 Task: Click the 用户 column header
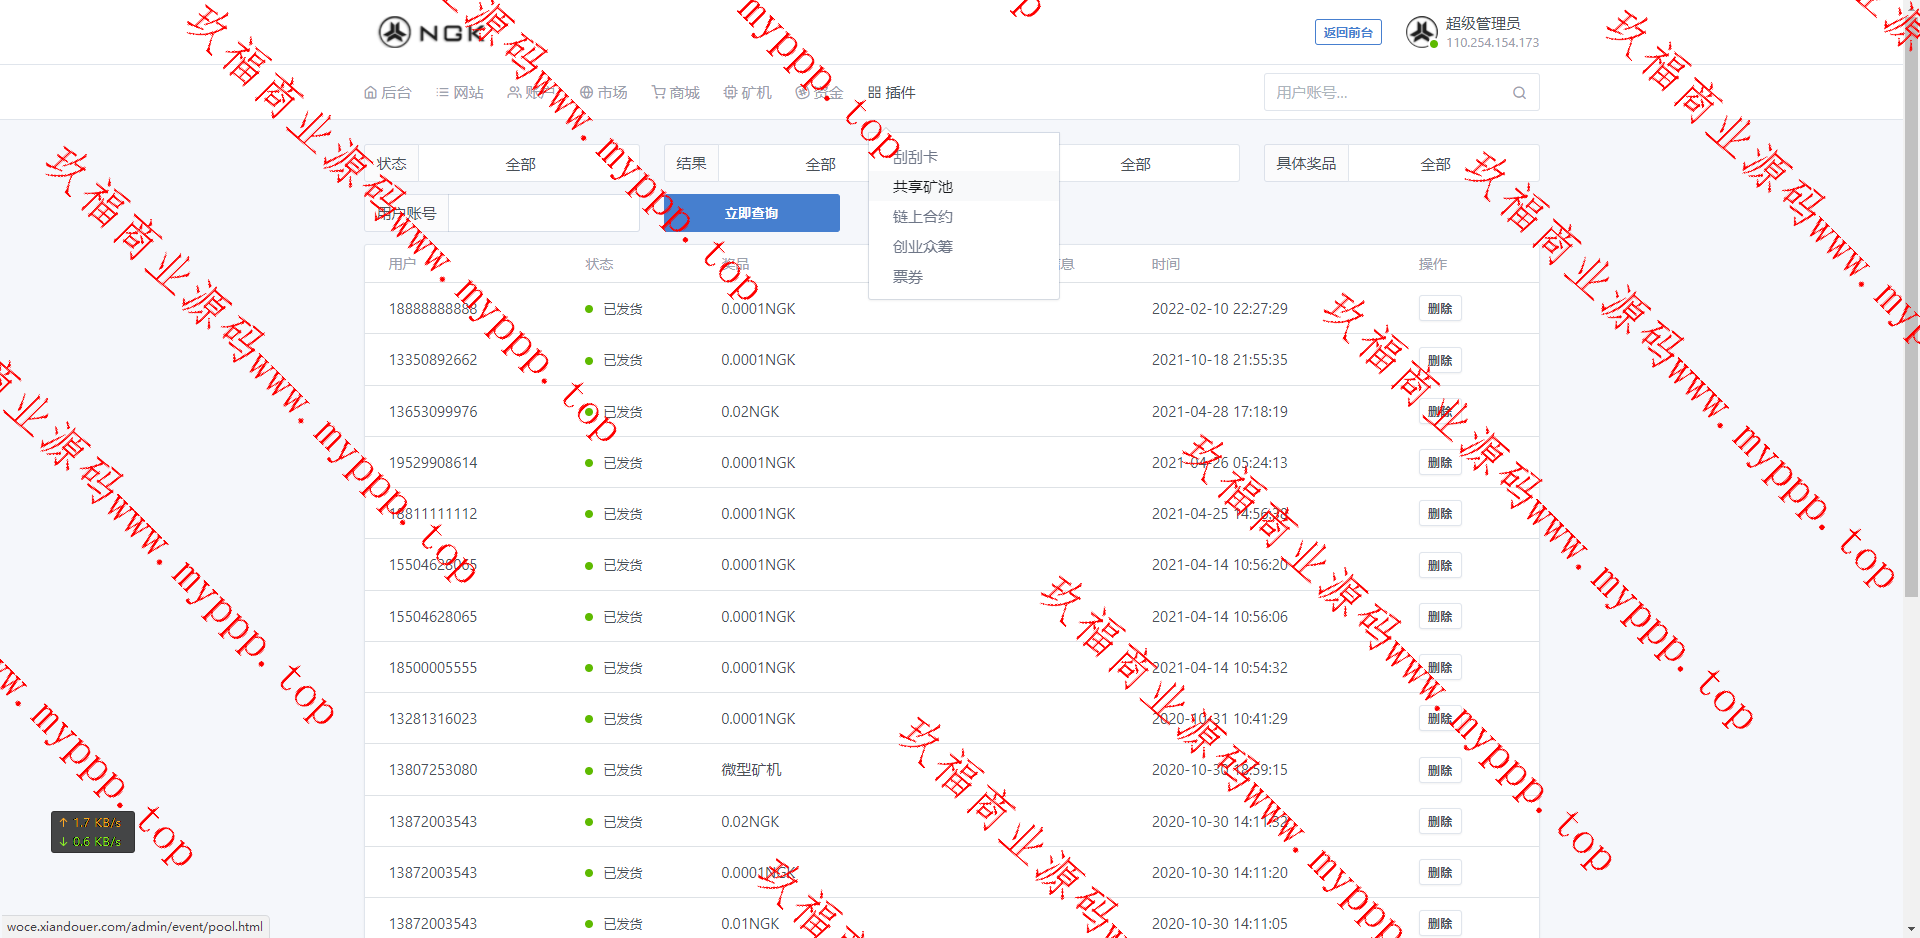click(402, 264)
